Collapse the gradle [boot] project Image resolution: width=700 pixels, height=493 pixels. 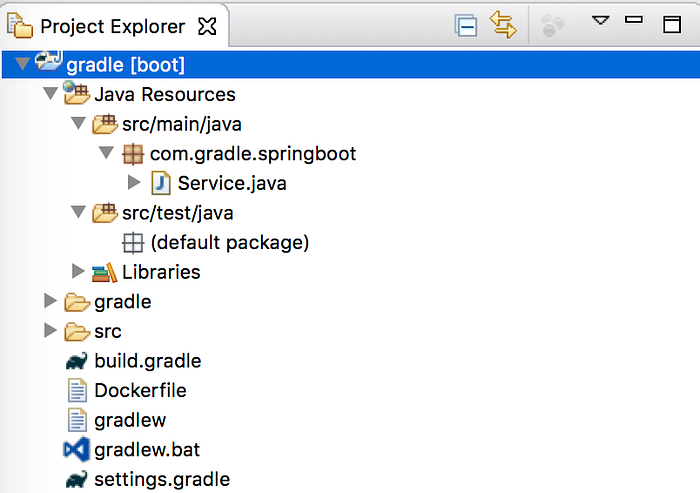[x=22, y=64]
